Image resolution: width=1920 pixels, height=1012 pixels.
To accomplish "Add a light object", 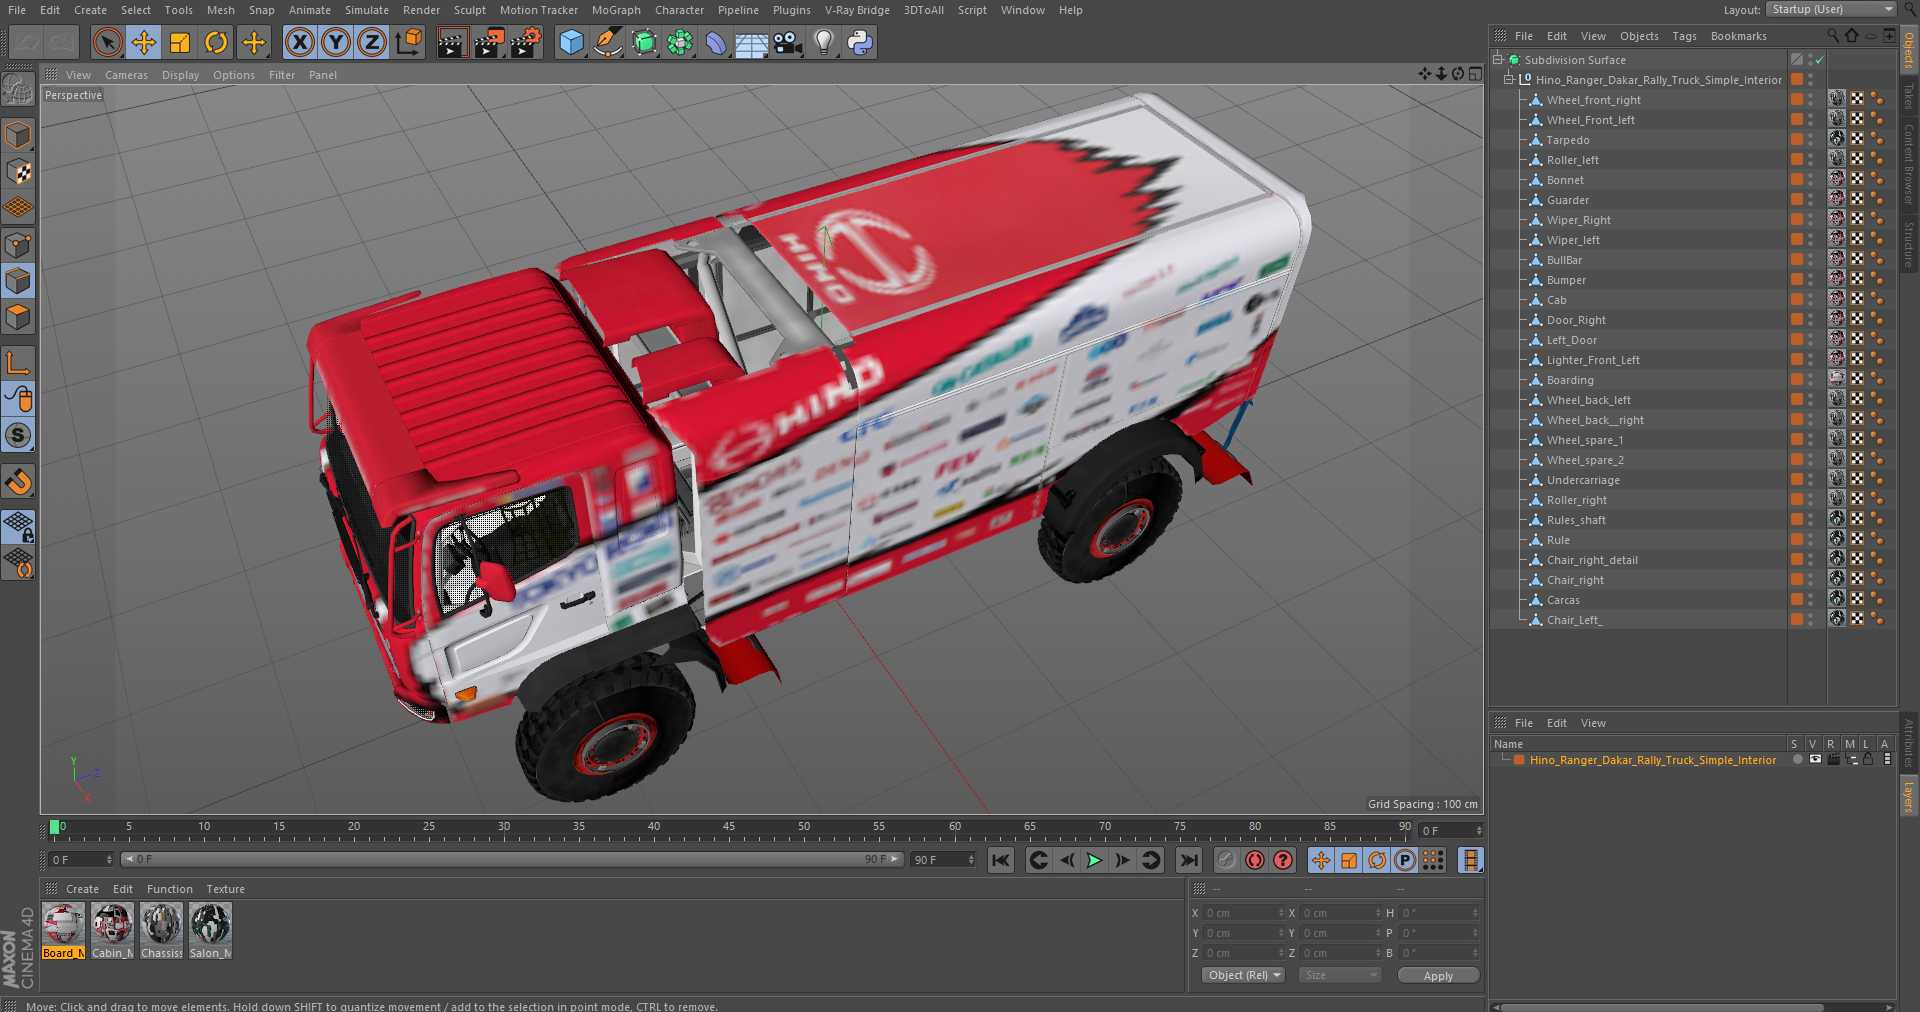I will coord(824,42).
